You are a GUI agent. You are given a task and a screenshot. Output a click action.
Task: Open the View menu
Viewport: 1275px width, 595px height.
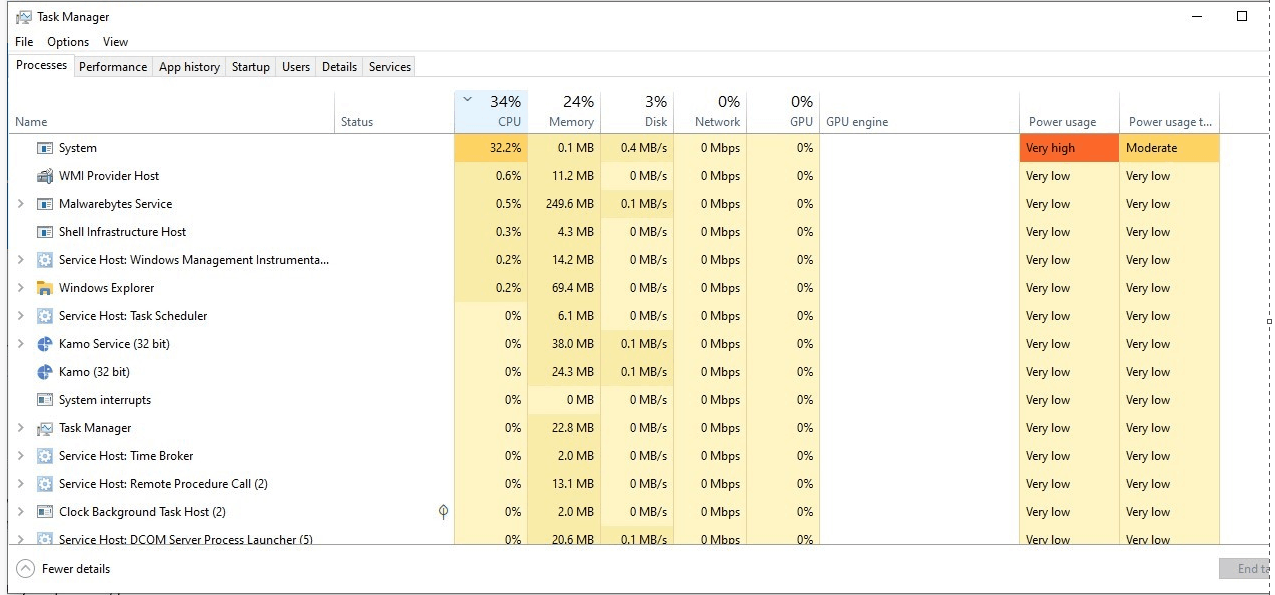115,42
